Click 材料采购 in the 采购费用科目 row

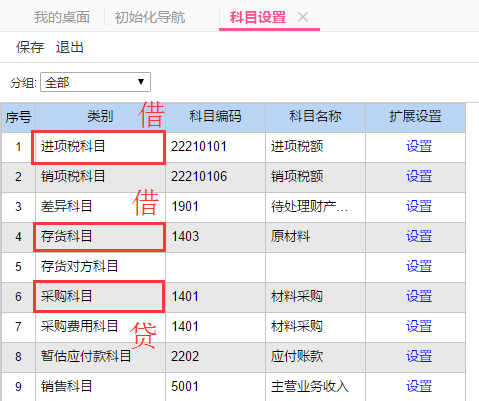pos(315,327)
